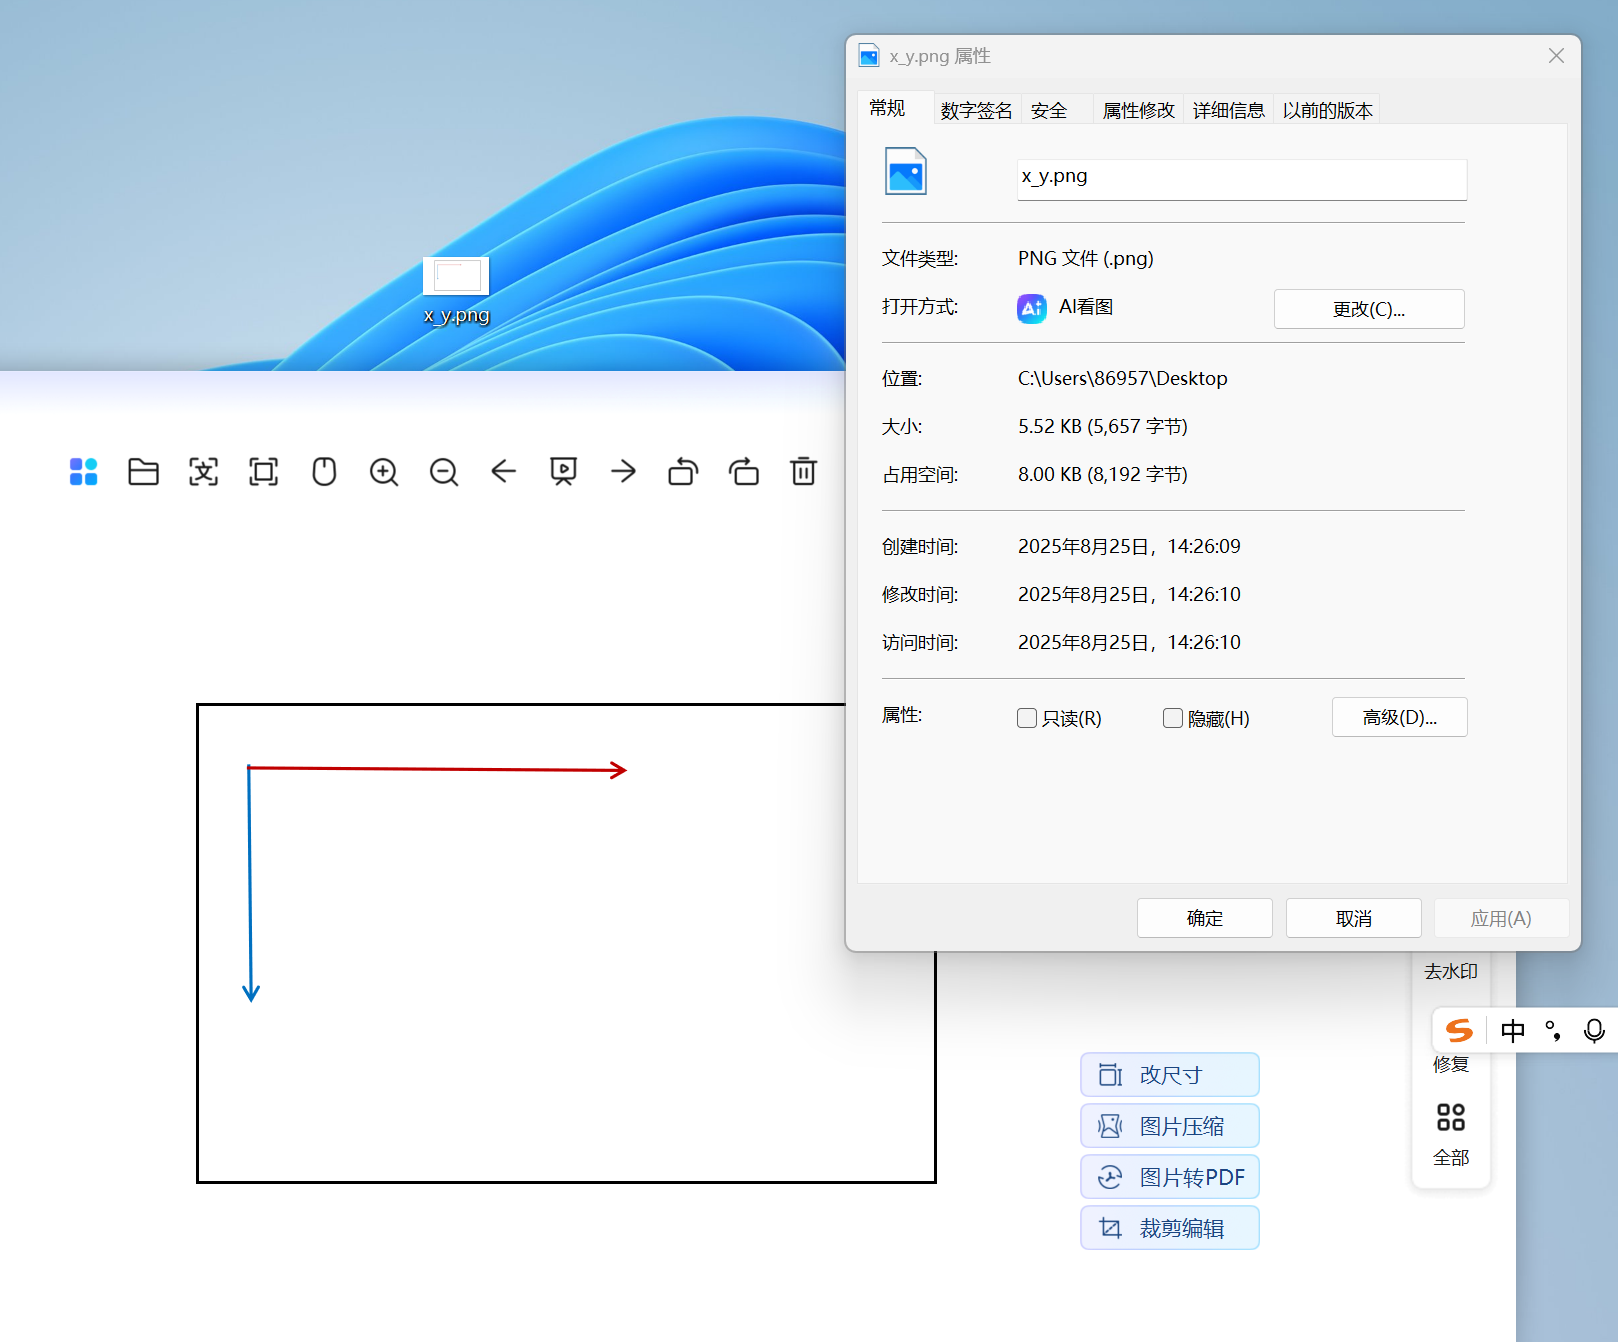The height and width of the screenshot is (1342, 1618).
Task: Select x_y.png file on desktop
Action: (456, 290)
